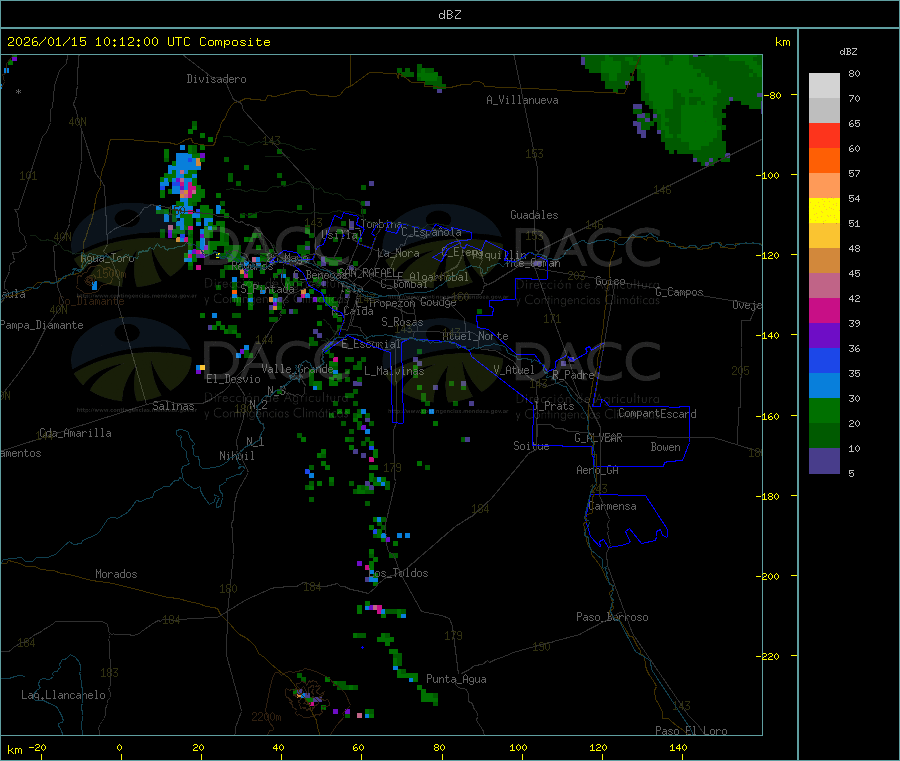900x761 pixels.
Task: Click the timestamp 2026/01/15 10:12:00 UTC Composite
Action: click(138, 42)
